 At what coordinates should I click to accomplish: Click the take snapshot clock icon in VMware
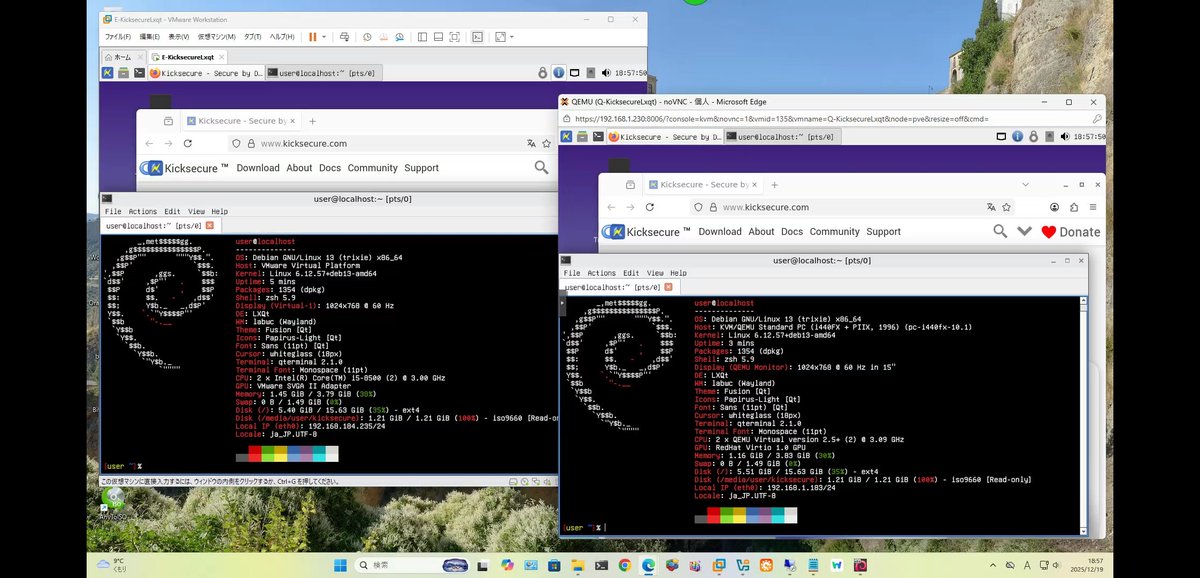367,37
